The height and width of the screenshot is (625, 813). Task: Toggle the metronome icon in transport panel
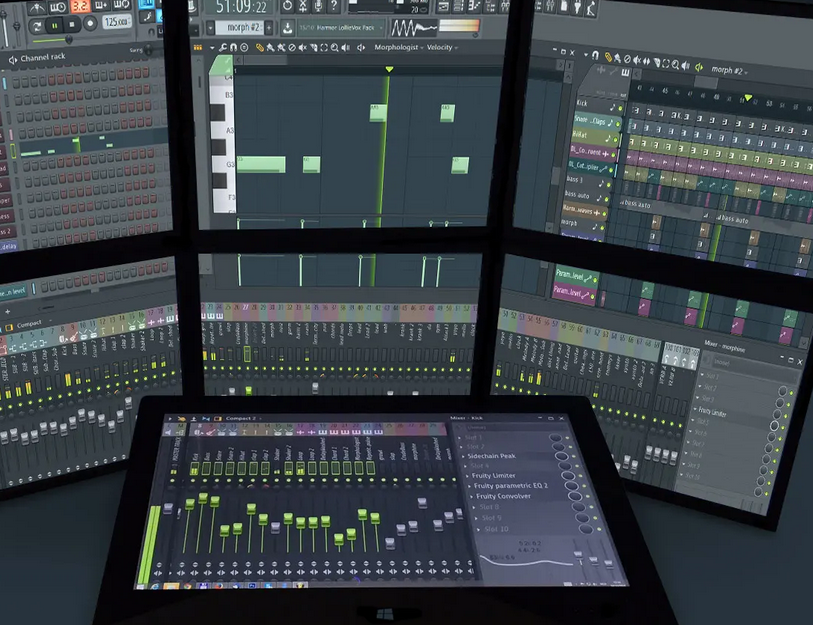tap(37, 7)
